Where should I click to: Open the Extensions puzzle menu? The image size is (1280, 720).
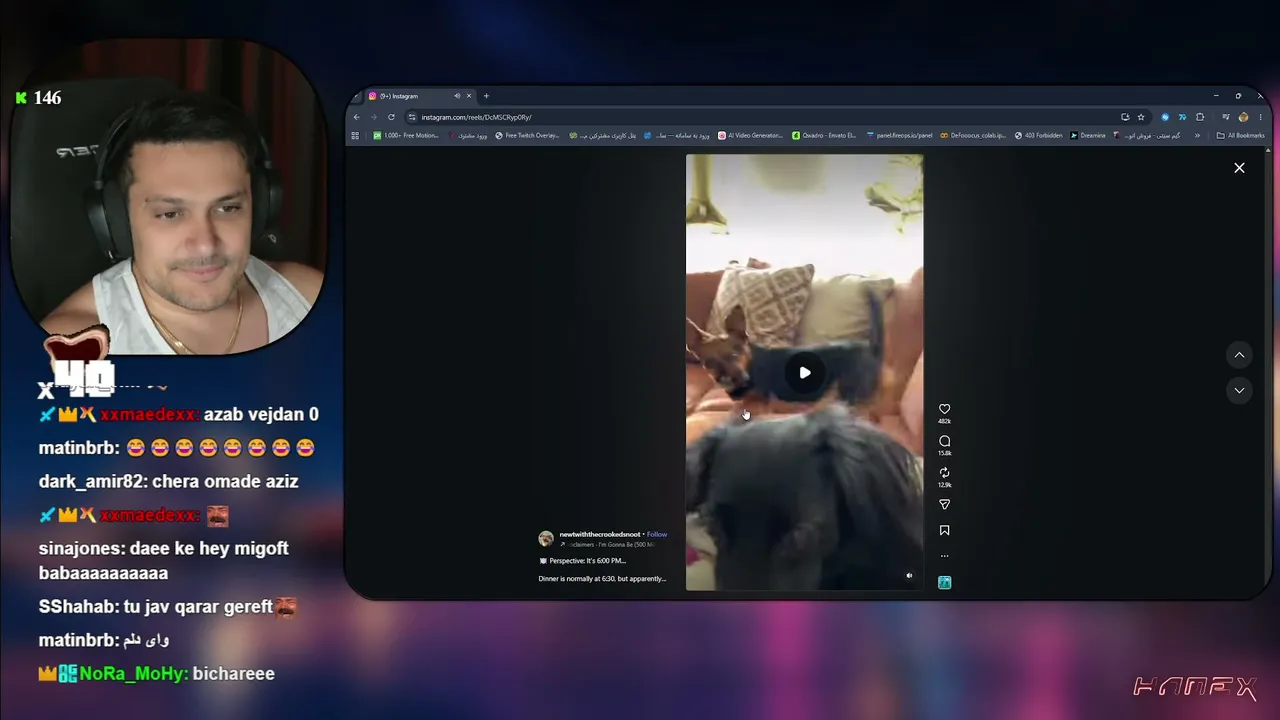[x=1200, y=117]
